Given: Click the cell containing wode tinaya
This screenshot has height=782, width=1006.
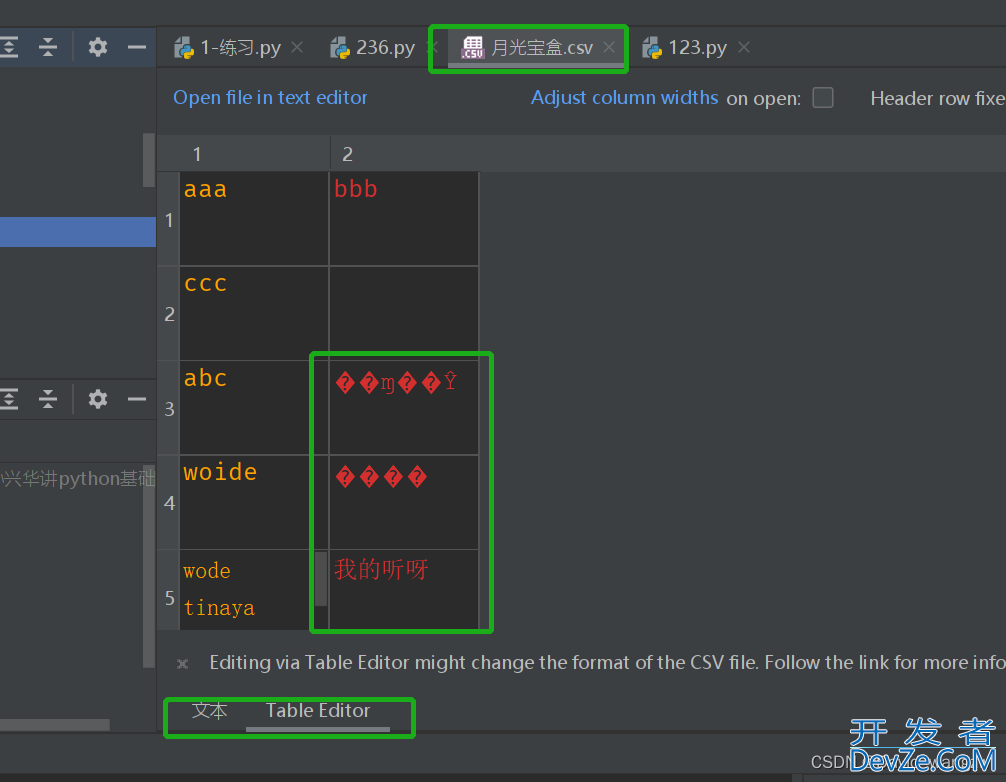Looking at the screenshot, I should click(248, 589).
